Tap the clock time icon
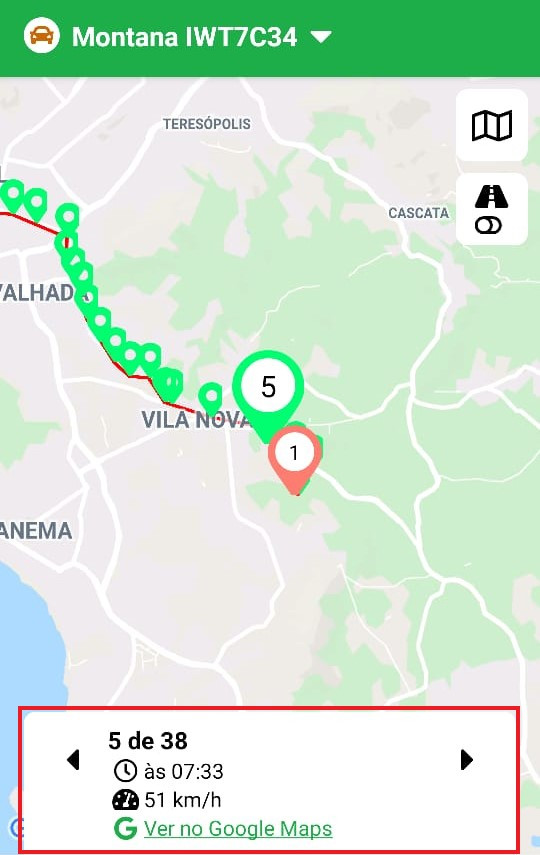This screenshot has width=540, height=855. pyautogui.click(x=125, y=771)
